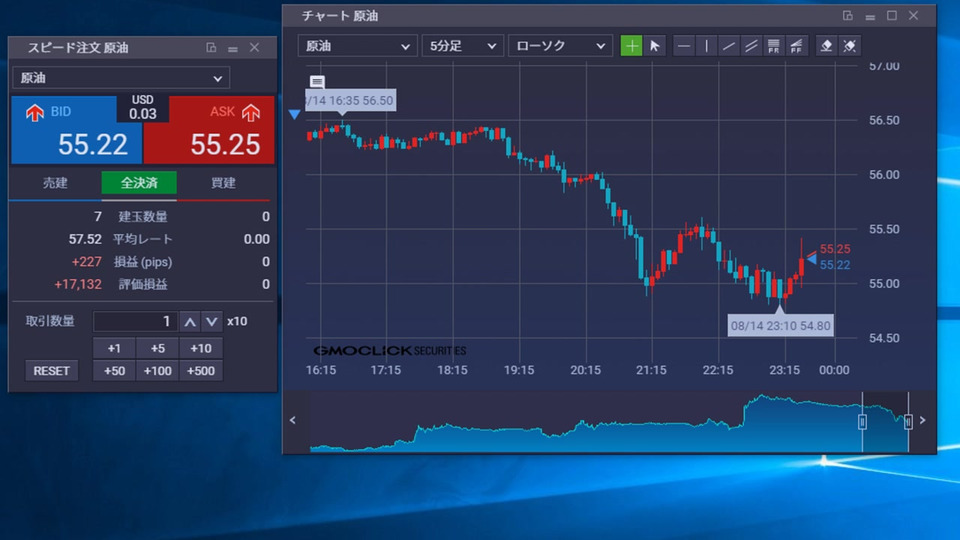Image resolution: width=960 pixels, height=540 pixels.
Task: Pick the parallel channel lines tool
Action: (751, 46)
